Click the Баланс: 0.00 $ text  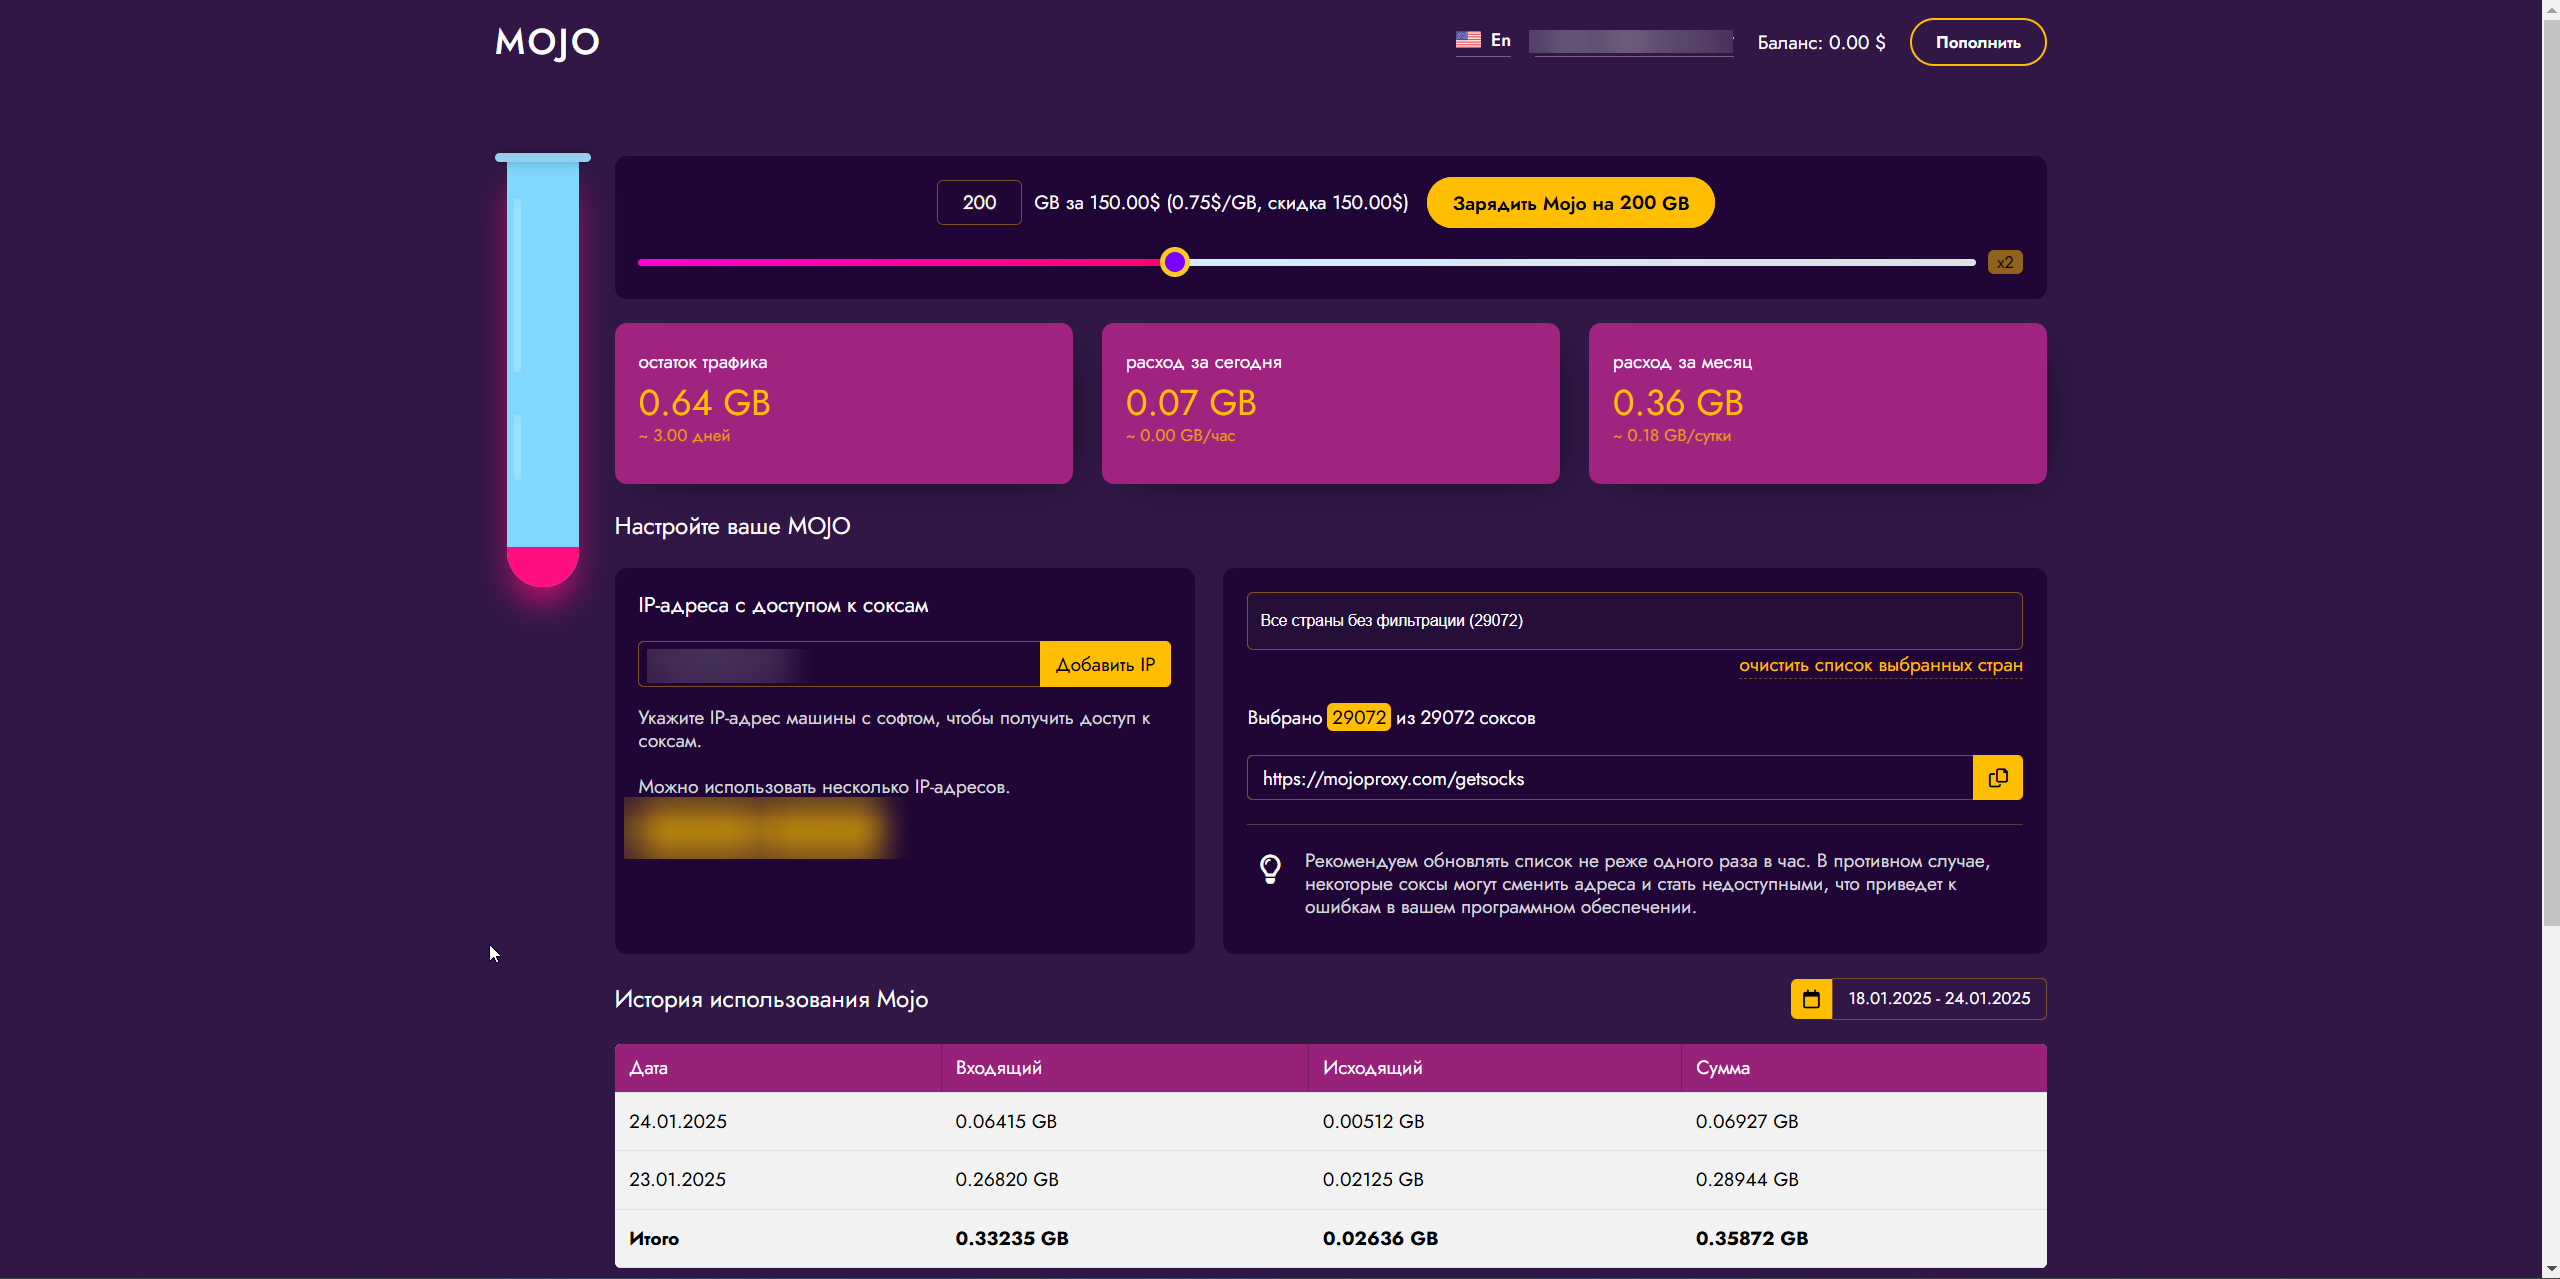click(x=1821, y=42)
